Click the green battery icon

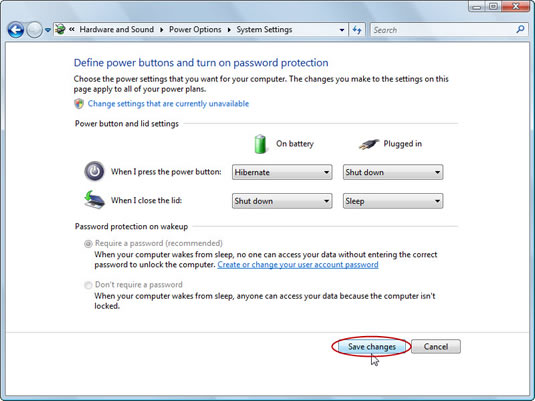(x=260, y=144)
